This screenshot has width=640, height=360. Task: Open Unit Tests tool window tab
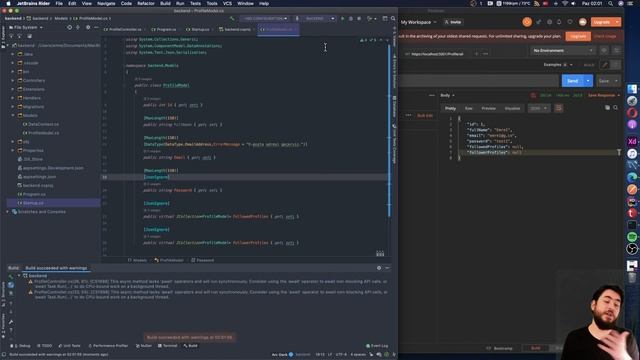coord(69,346)
